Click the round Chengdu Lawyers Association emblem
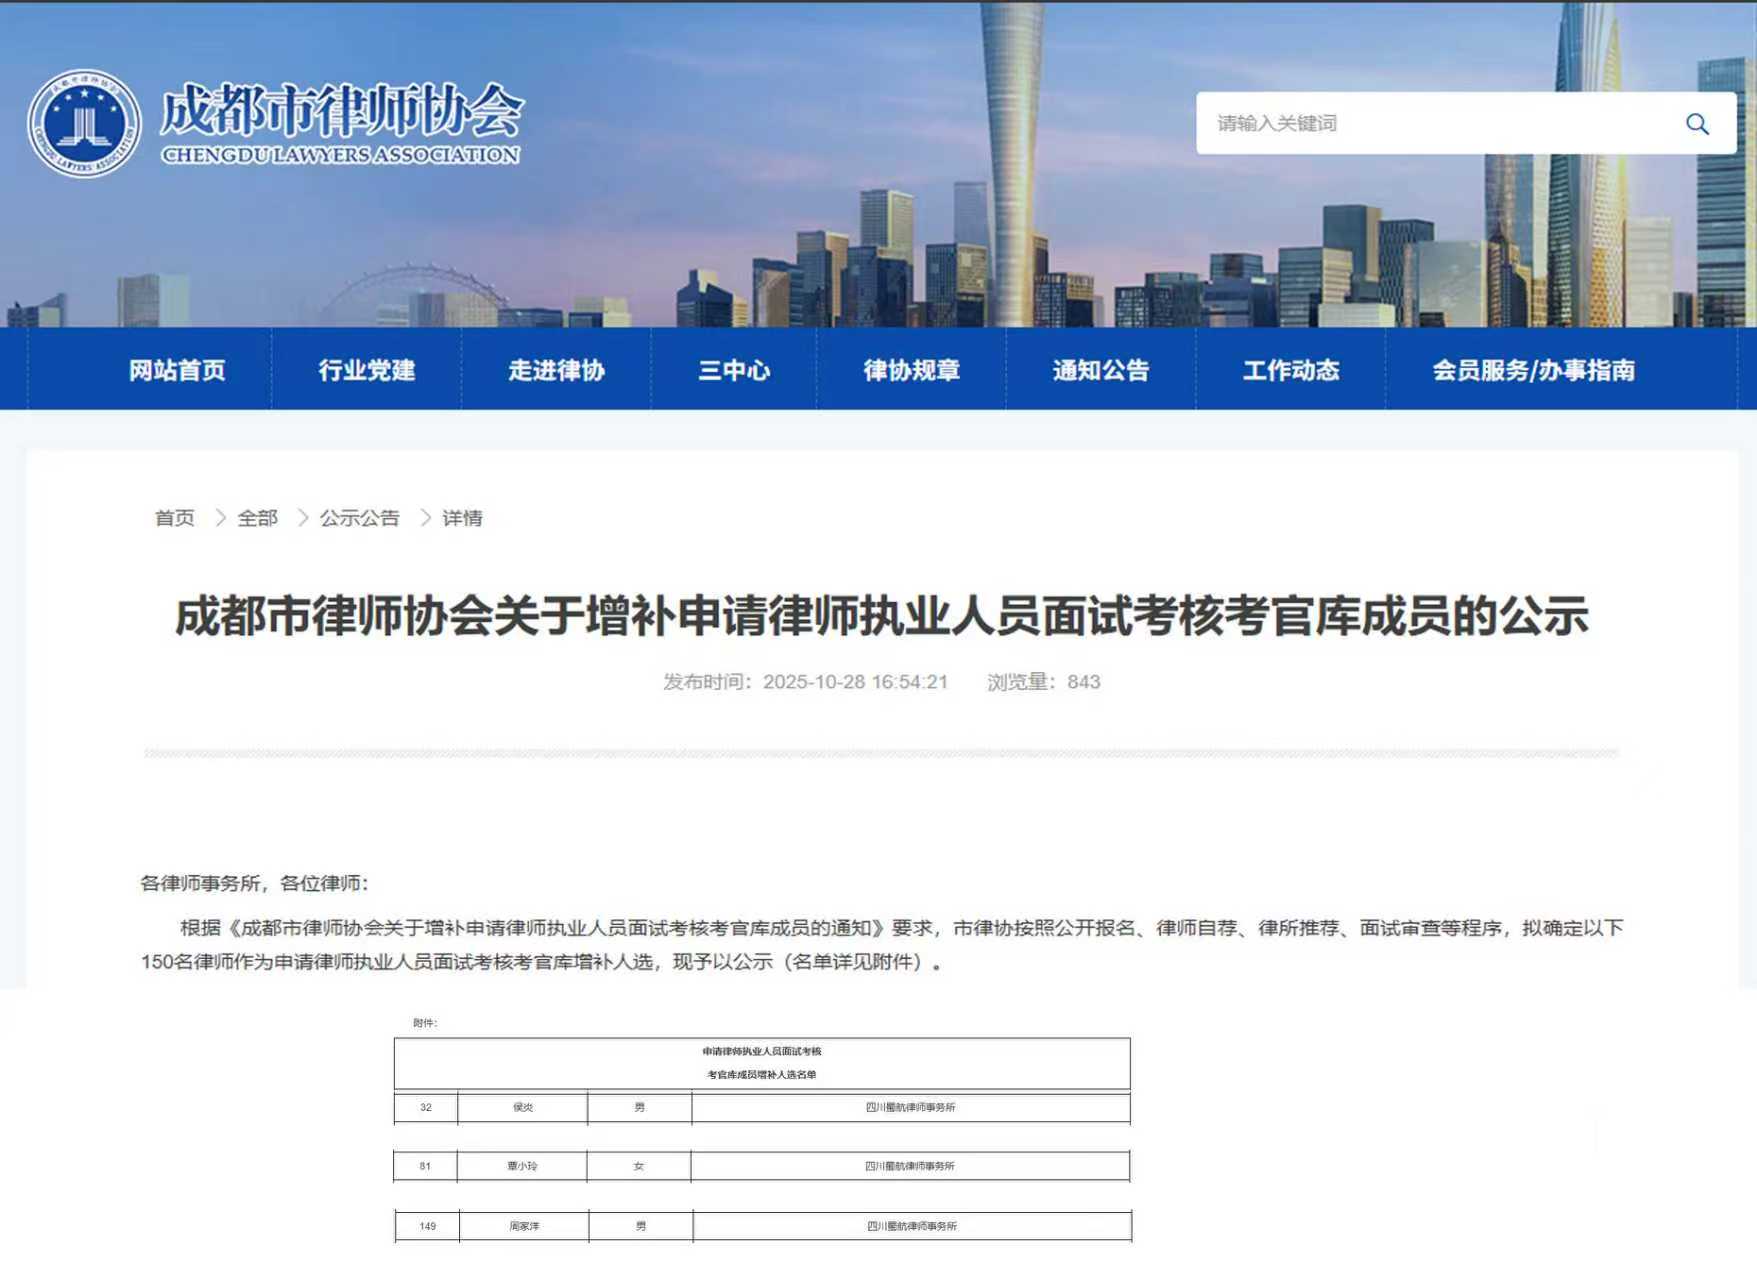 tap(84, 123)
